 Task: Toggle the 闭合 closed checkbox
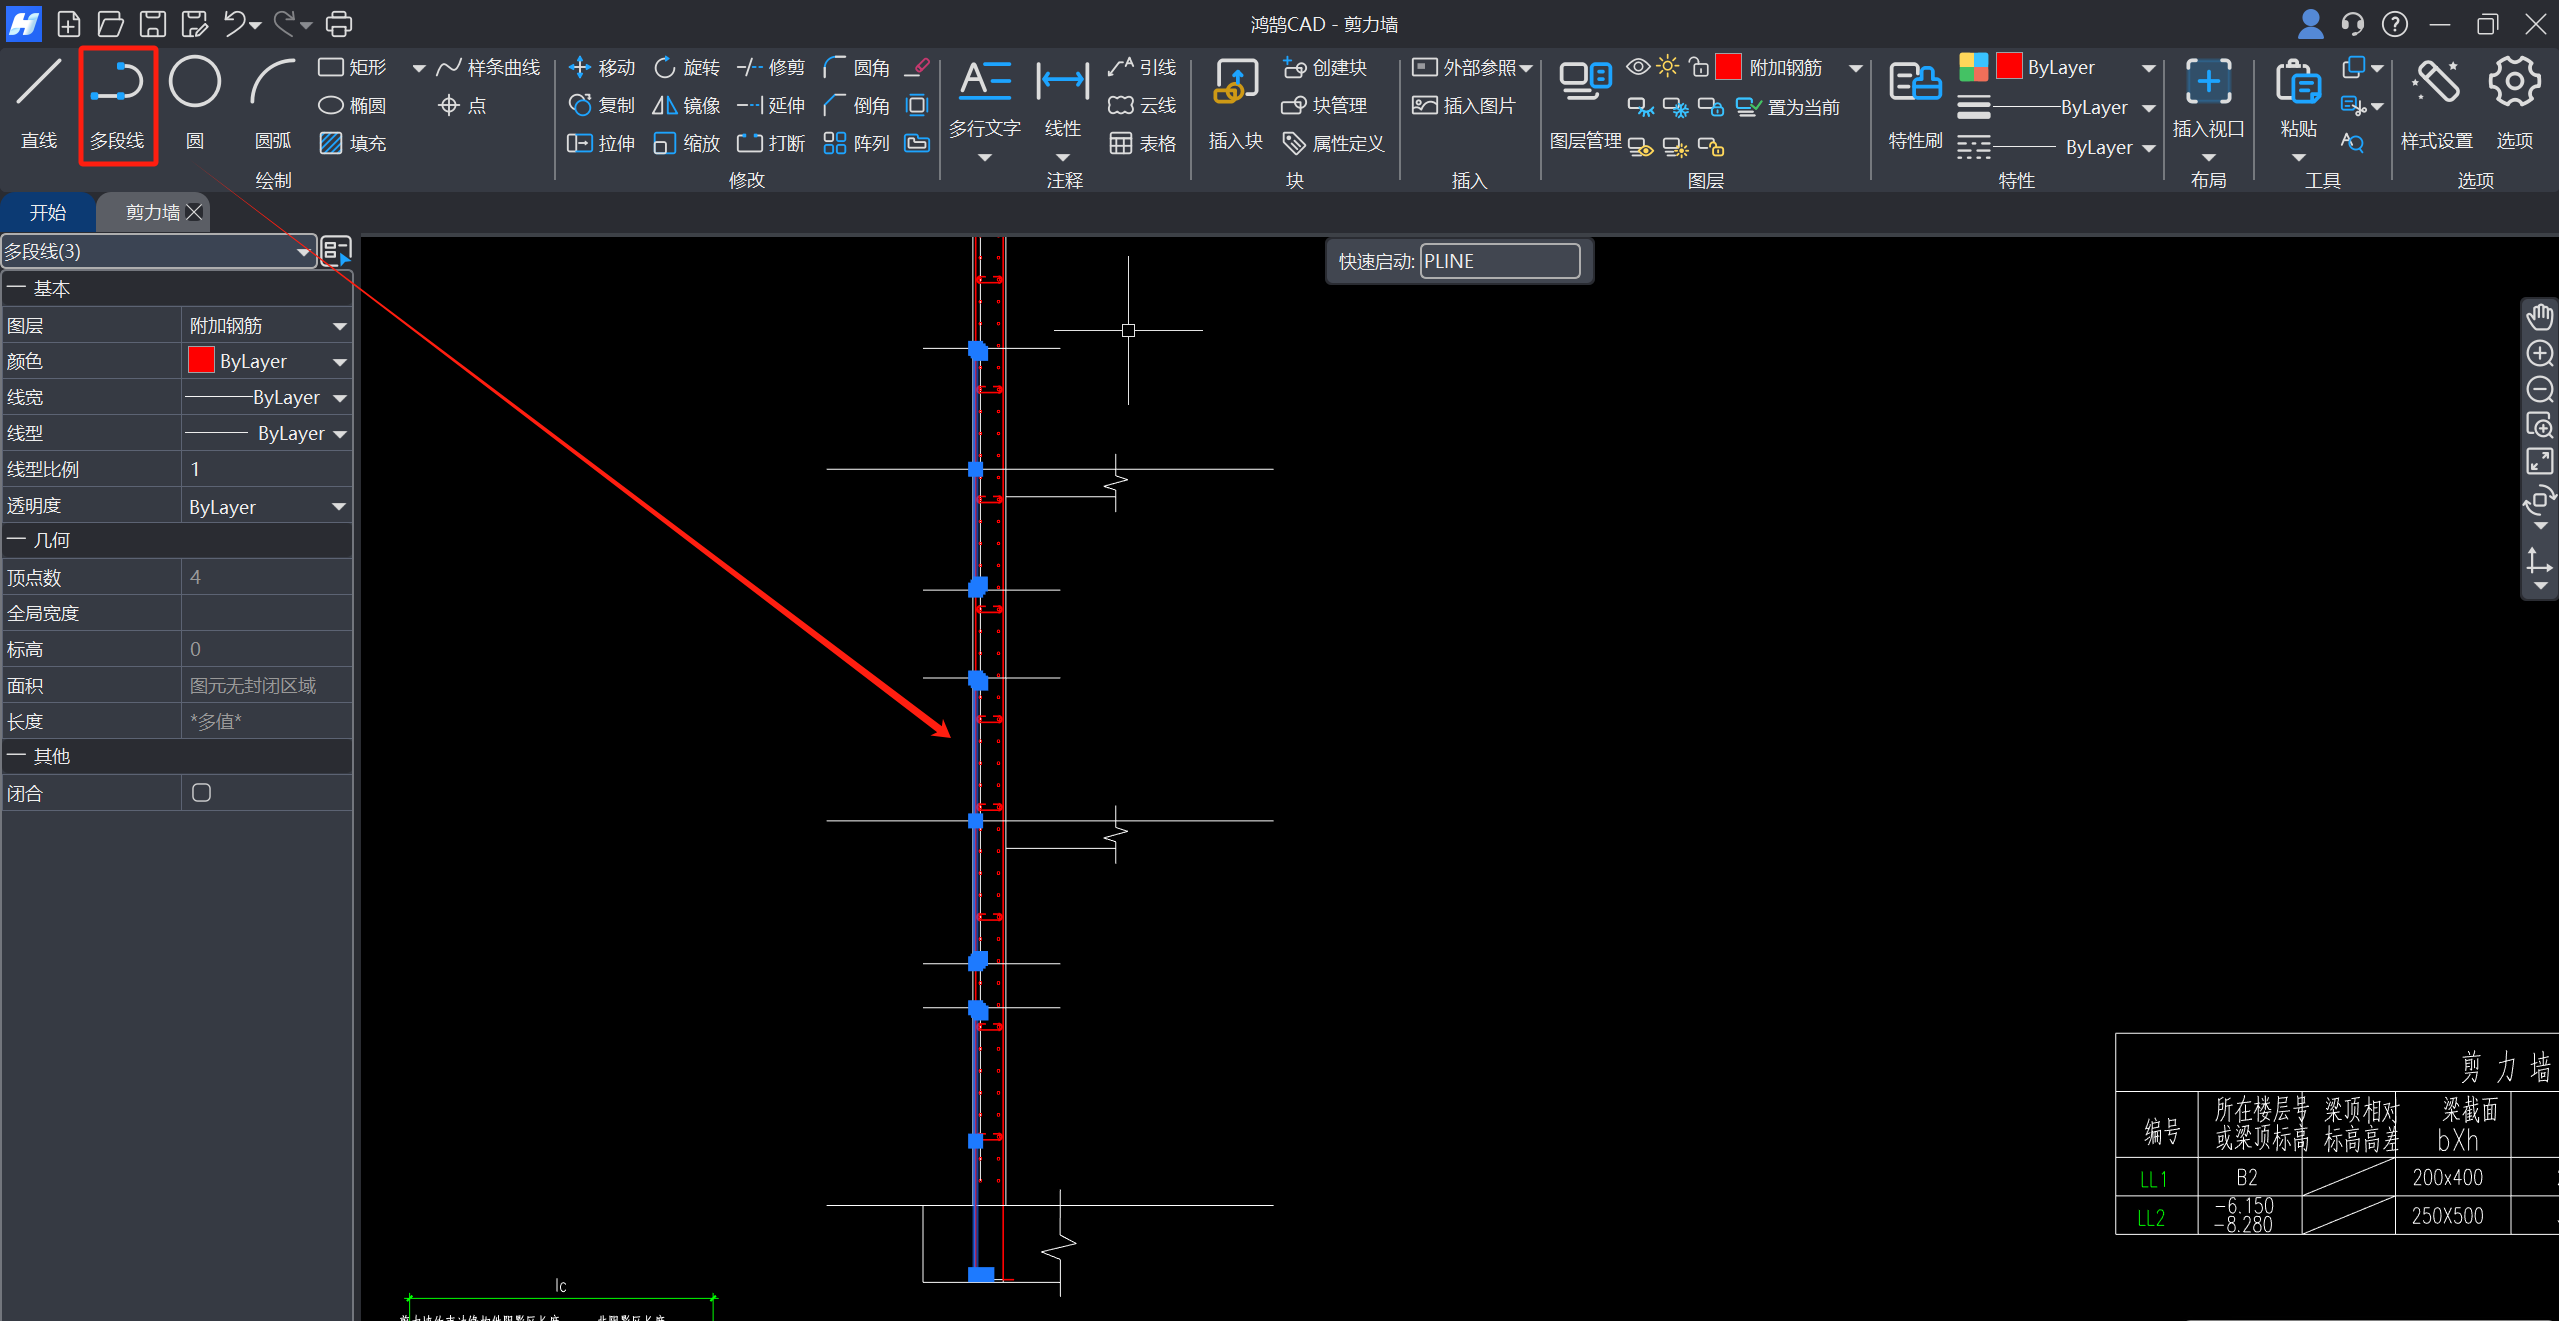click(x=201, y=793)
